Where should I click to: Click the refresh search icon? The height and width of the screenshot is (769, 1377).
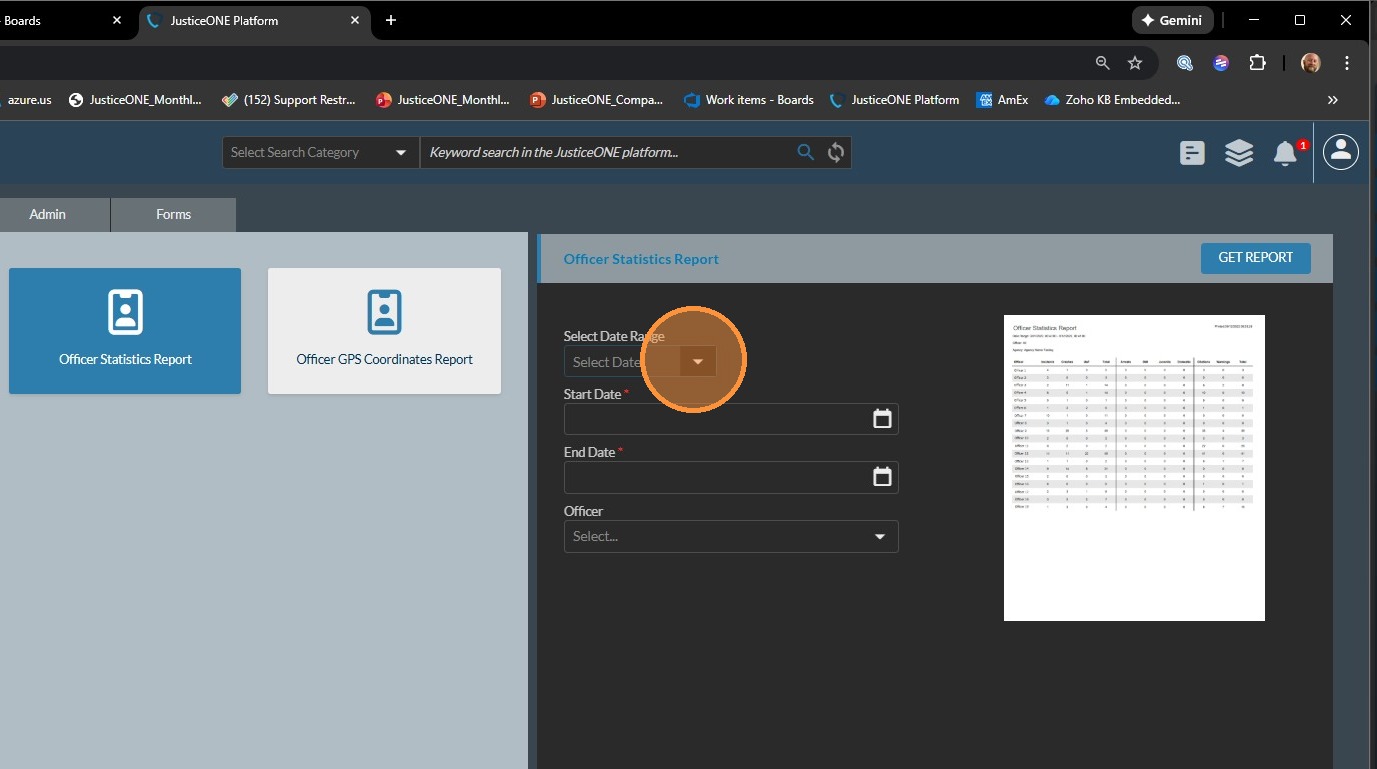(836, 152)
